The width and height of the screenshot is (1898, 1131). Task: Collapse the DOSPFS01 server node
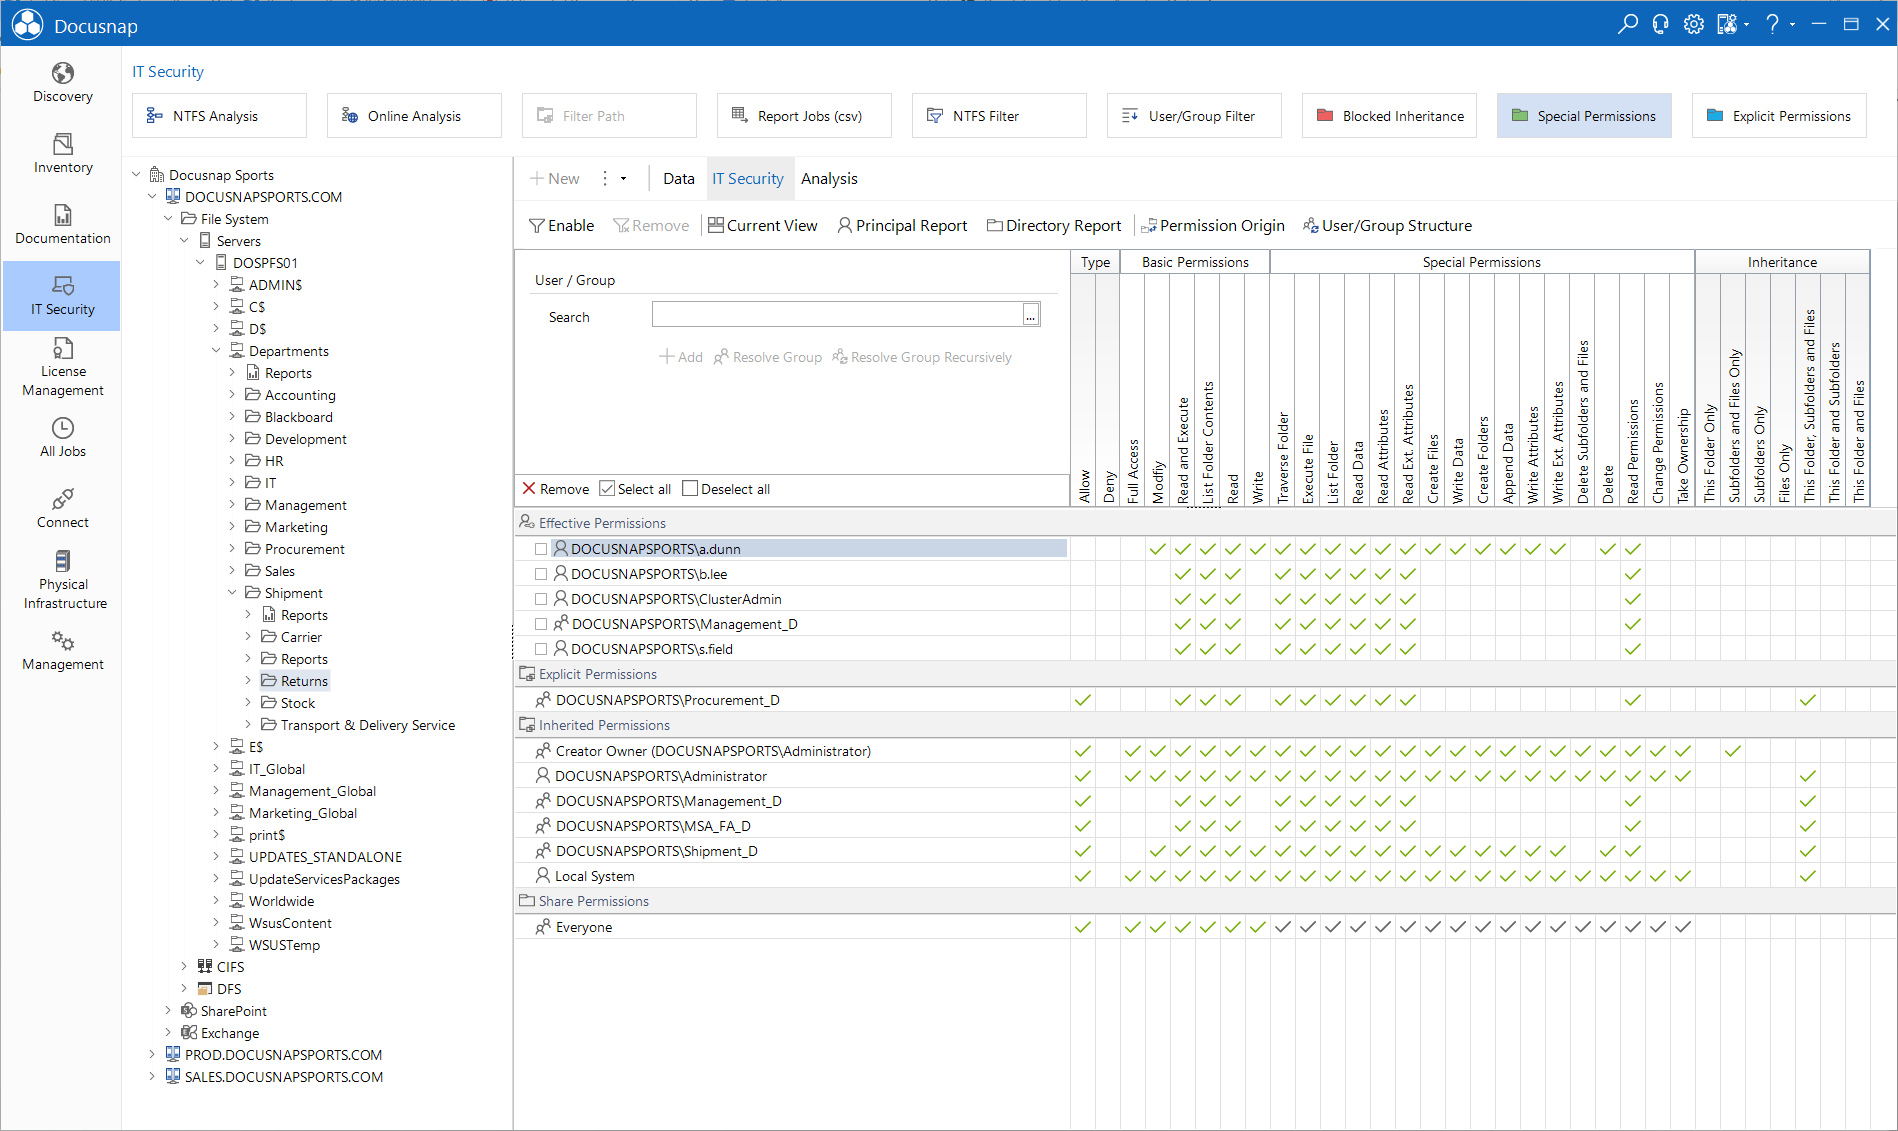201,263
